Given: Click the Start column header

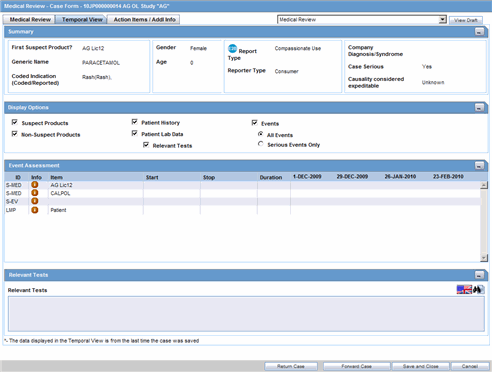Looking at the screenshot, I should pyautogui.click(x=152, y=177).
